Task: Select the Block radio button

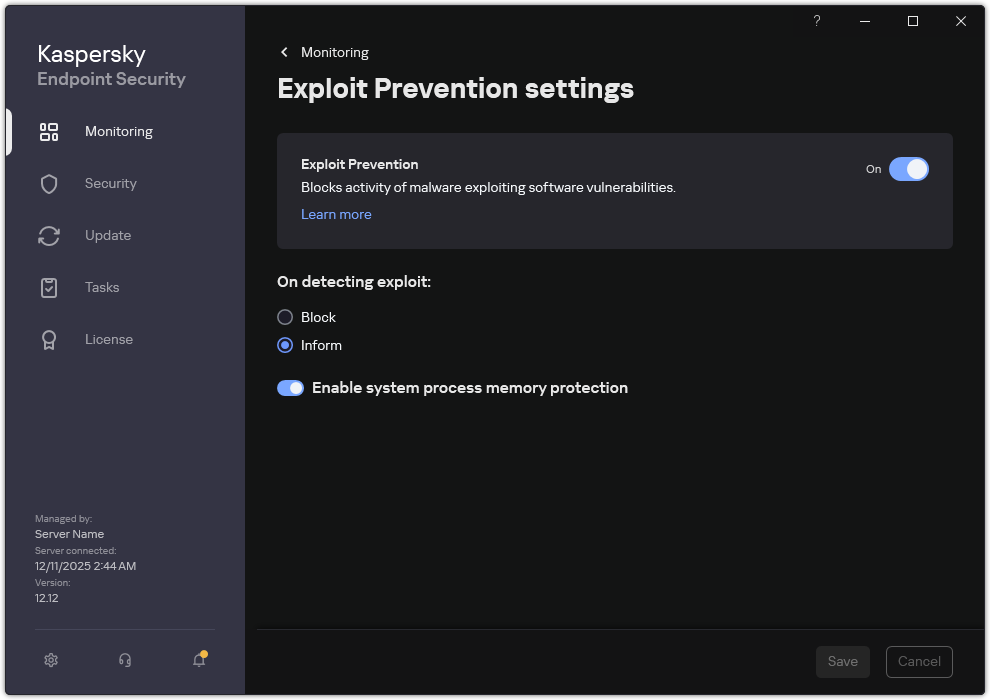Action: (x=284, y=317)
